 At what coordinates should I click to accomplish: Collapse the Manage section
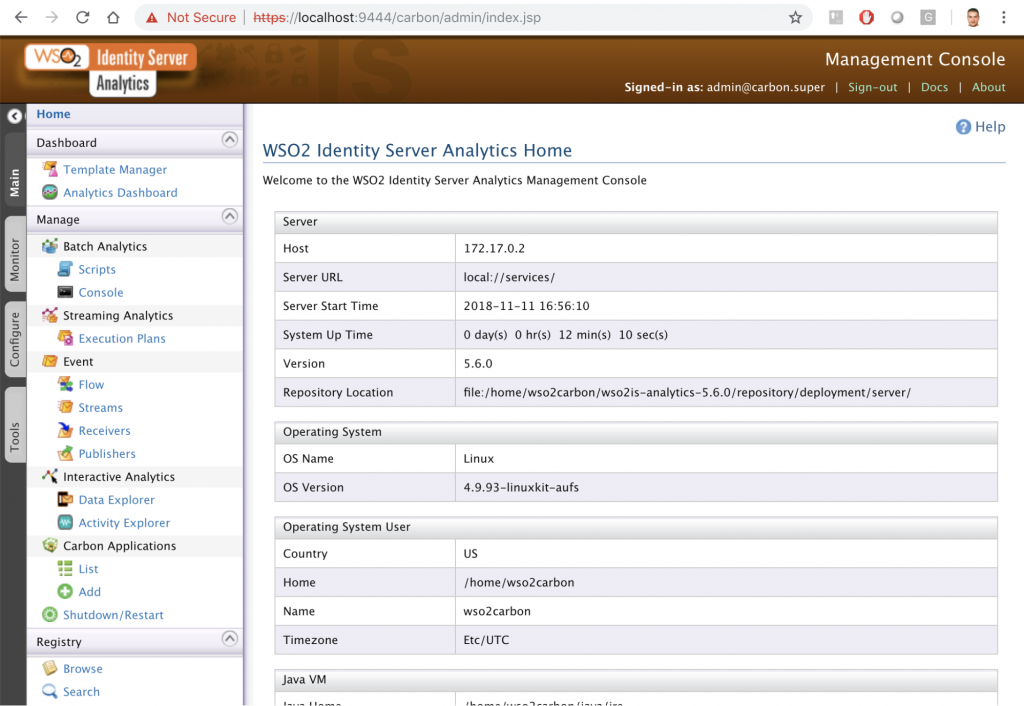(229, 217)
